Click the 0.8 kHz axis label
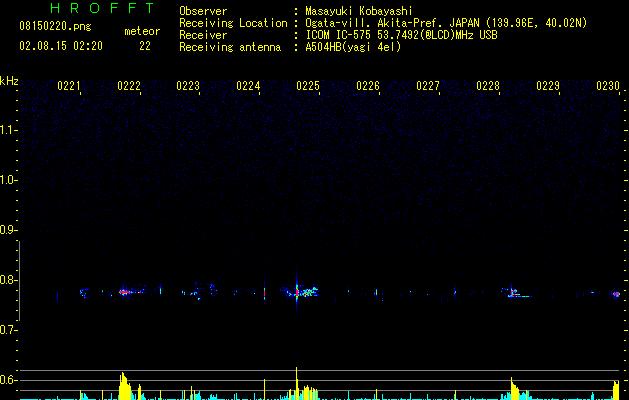The height and width of the screenshot is (400, 629). [7, 280]
